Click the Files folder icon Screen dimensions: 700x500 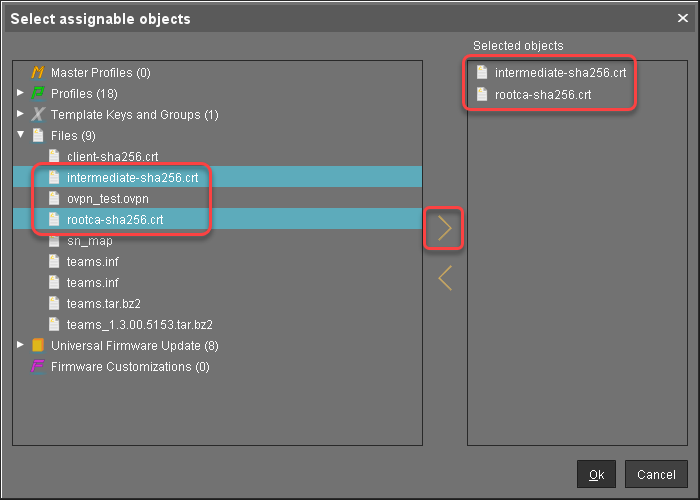(38, 136)
